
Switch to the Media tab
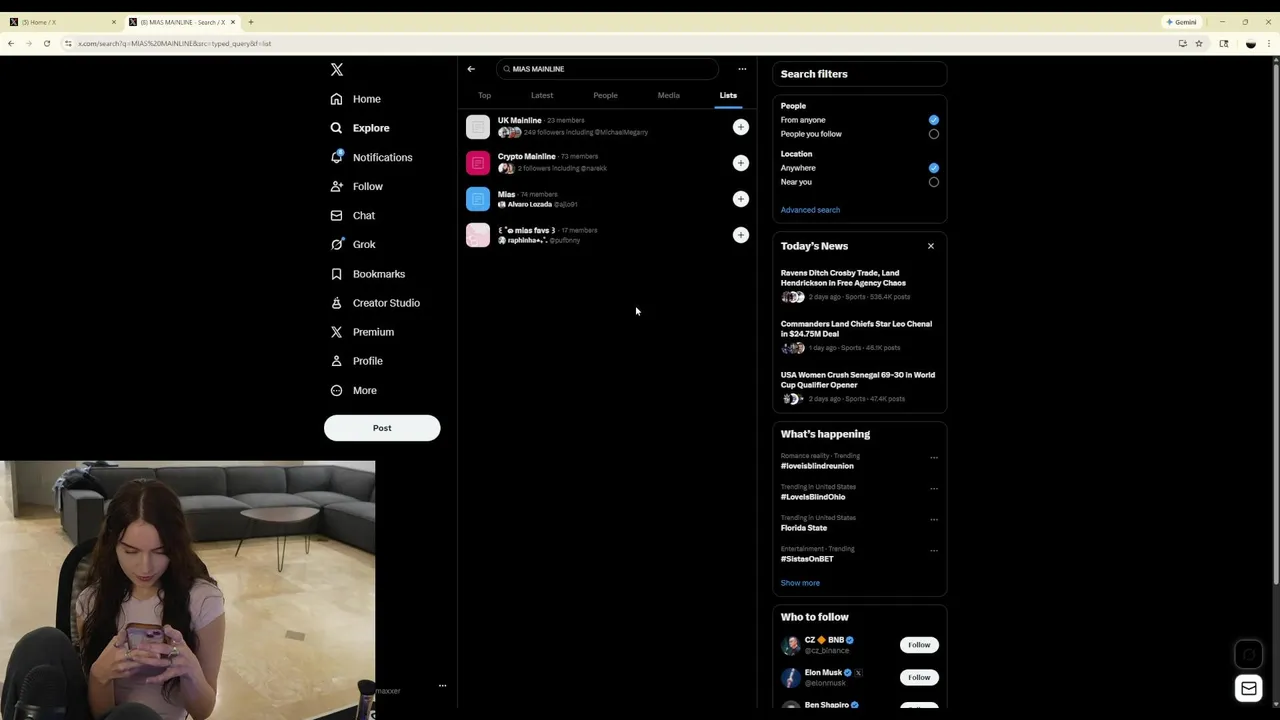click(669, 95)
